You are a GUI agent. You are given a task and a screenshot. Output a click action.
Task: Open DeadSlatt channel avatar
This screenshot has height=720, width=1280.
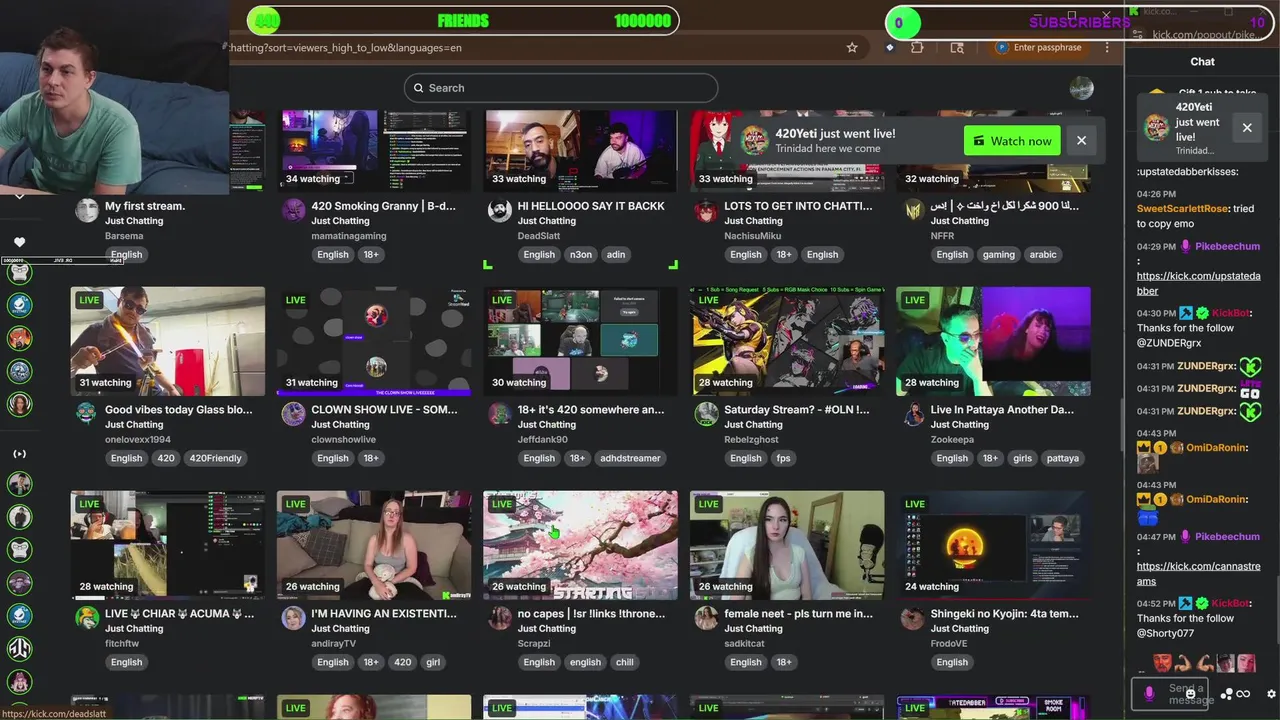pos(500,210)
